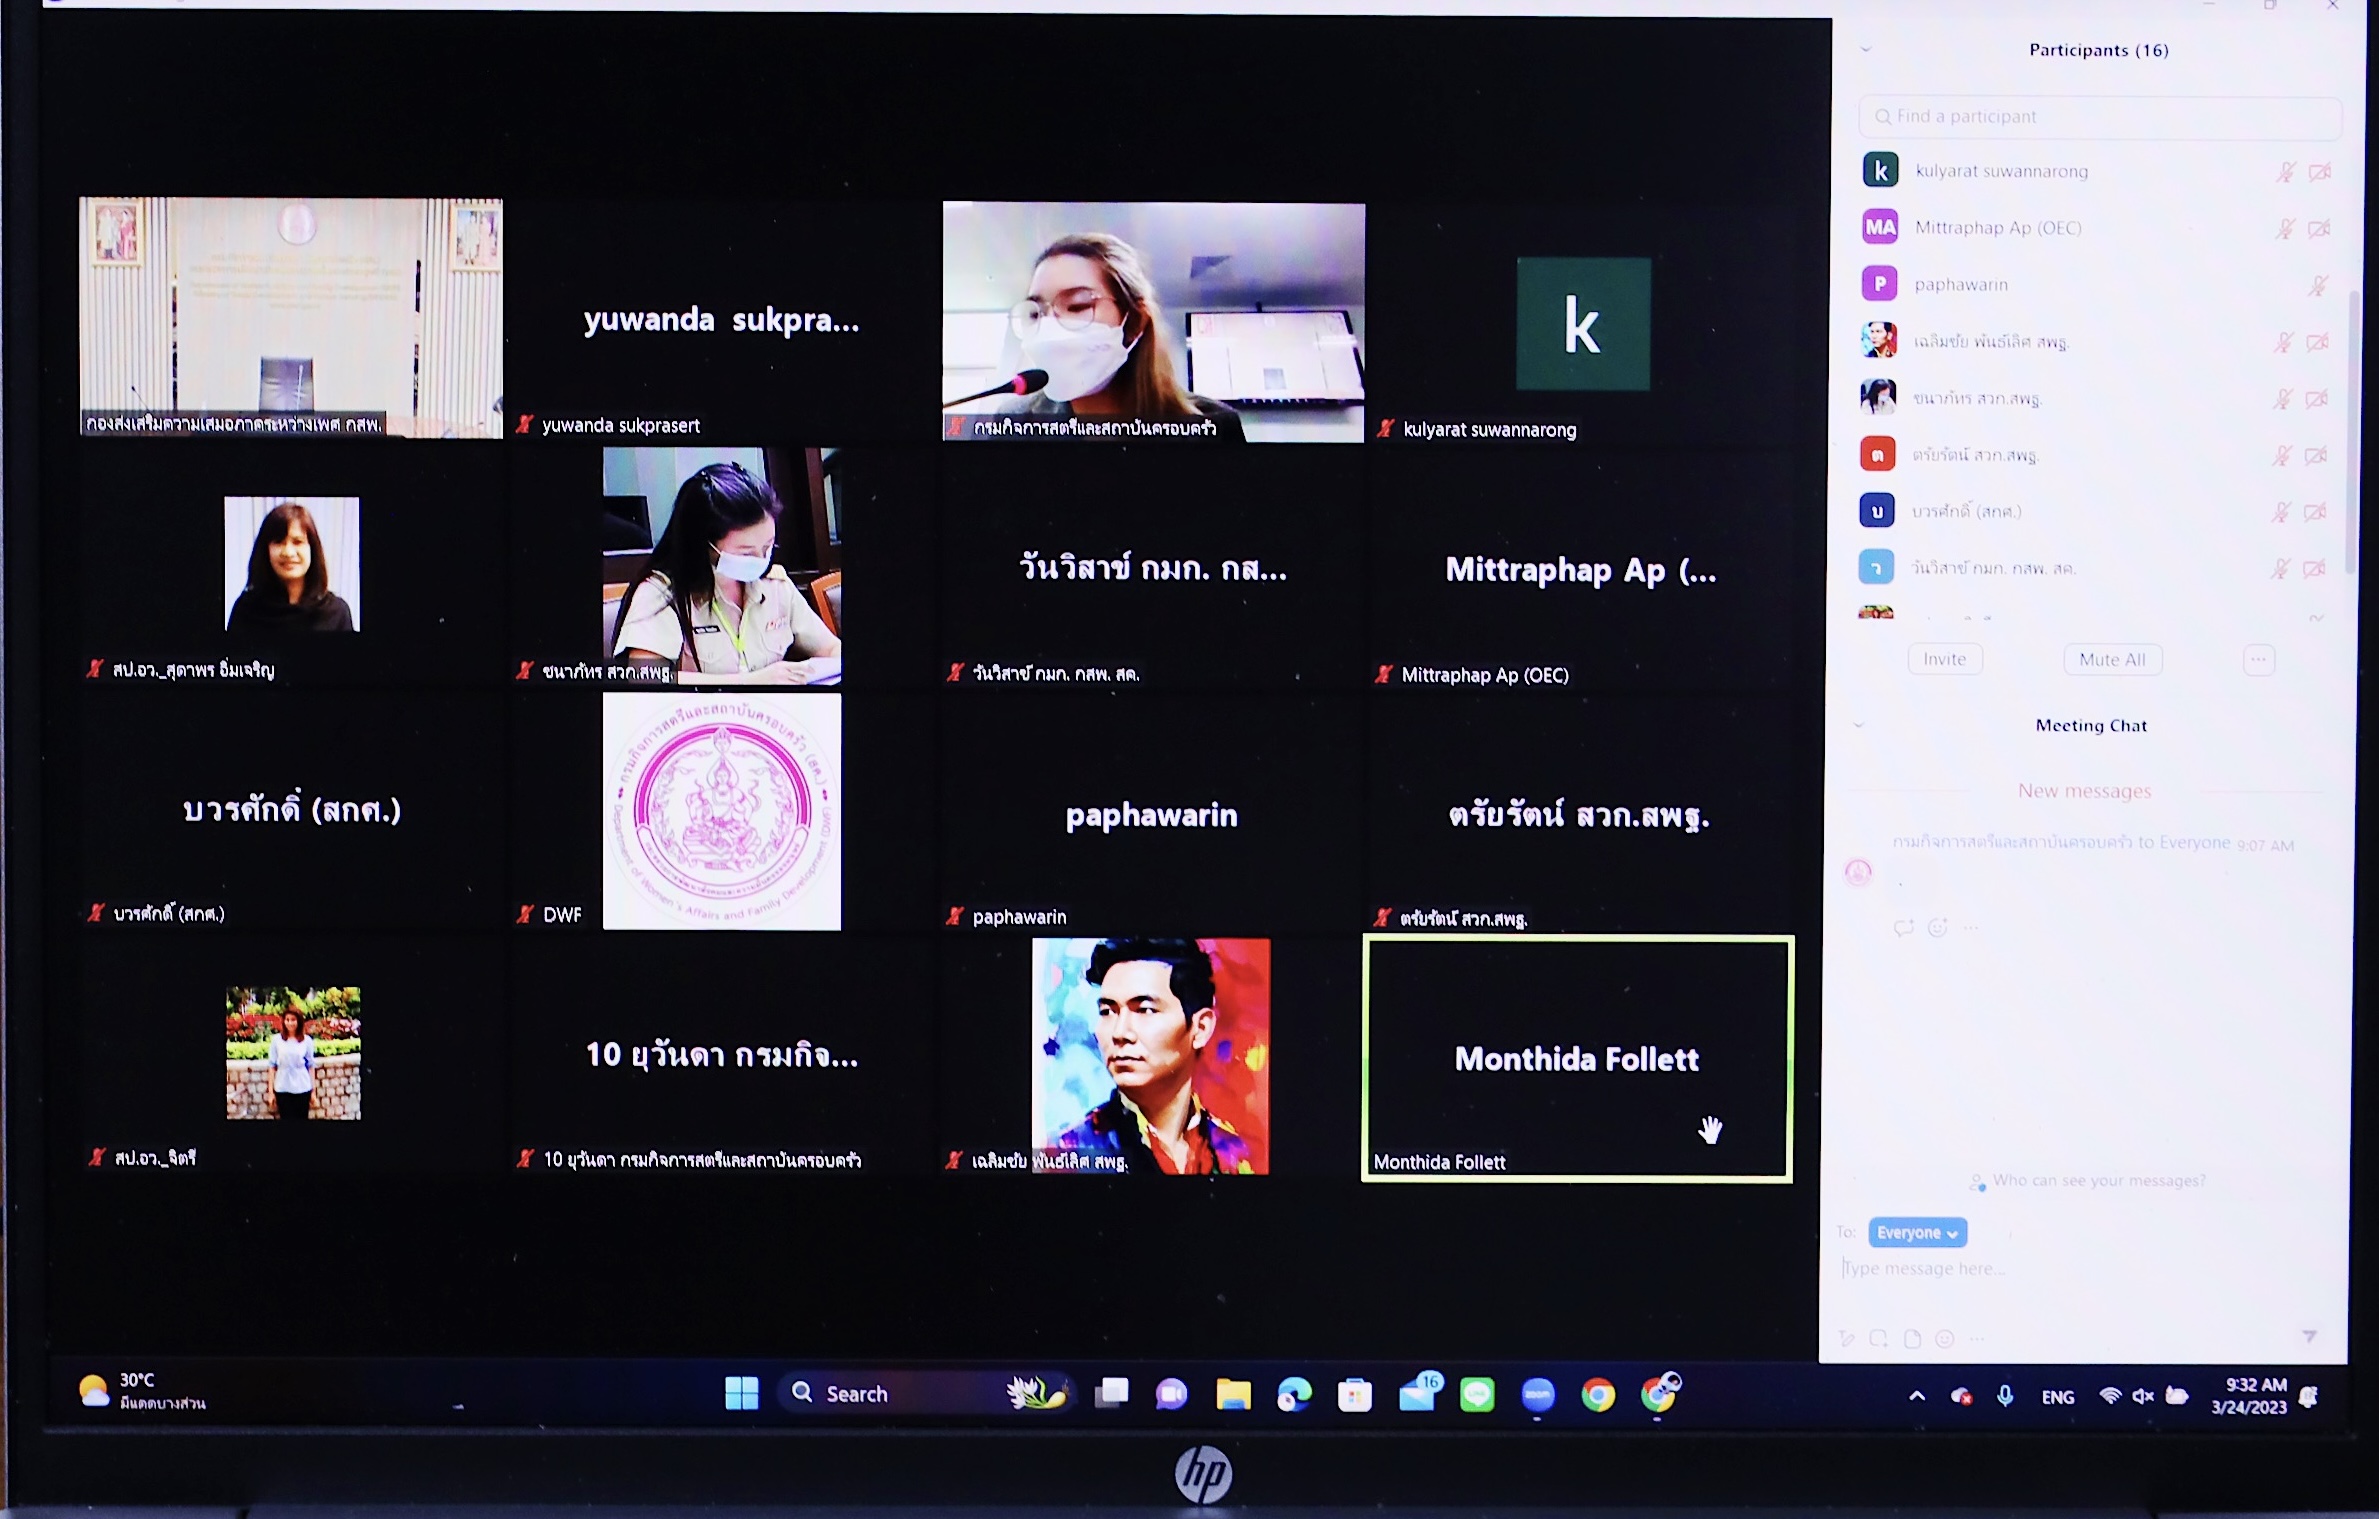Open the weather widget showing 30°C
2379x1519 pixels.
coord(143,1391)
